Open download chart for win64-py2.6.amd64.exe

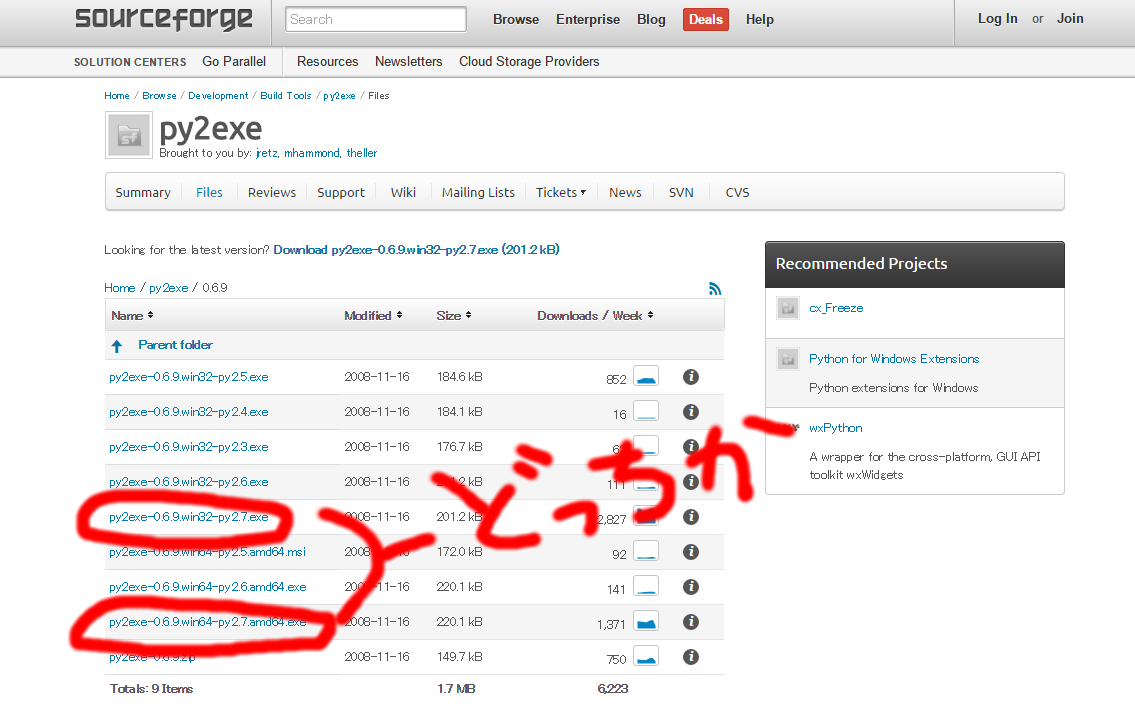point(646,587)
